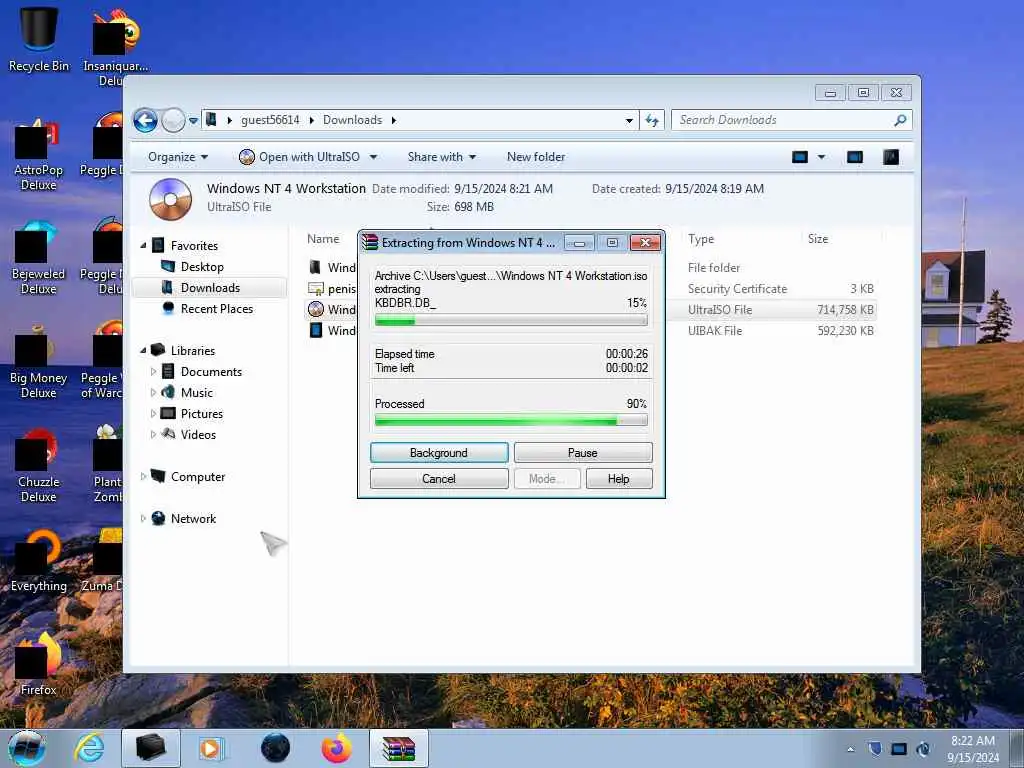This screenshot has width=1024, height=768.
Task: Click Open with UltraISO
Action: coord(300,157)
